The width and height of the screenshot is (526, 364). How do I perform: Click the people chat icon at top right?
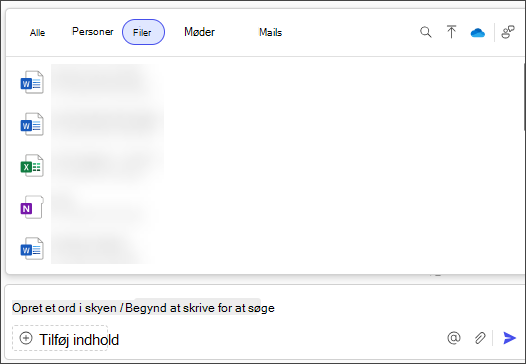(508, 32)
